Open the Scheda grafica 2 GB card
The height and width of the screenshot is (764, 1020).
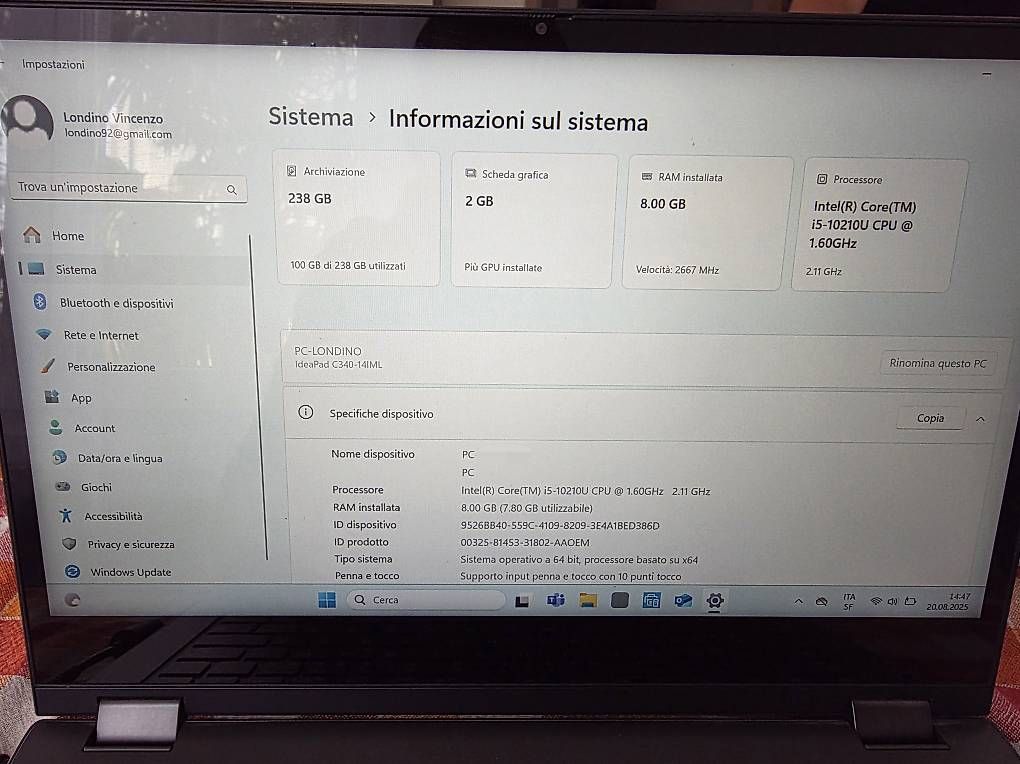534,220
